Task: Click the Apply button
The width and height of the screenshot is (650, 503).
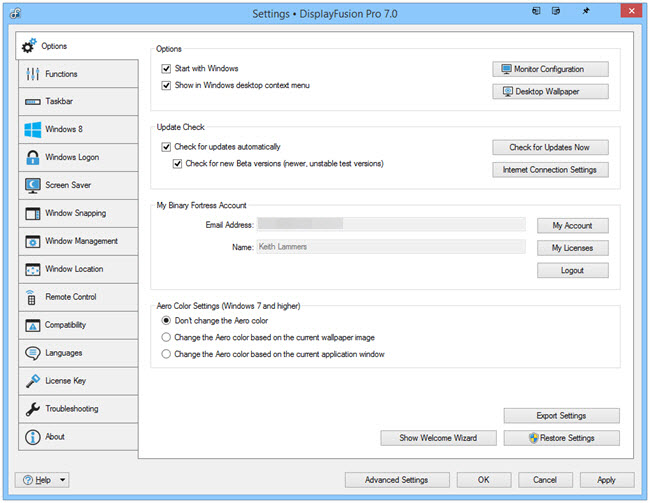Action: (x=607, y=480)
